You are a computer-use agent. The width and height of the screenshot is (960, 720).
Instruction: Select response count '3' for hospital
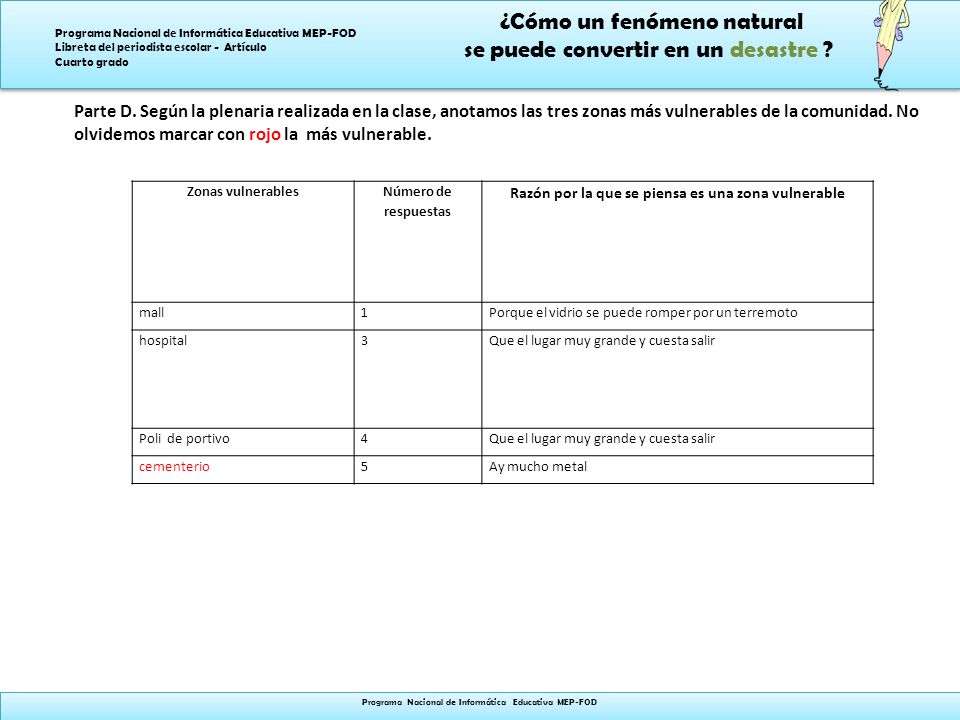[x=418, y=379]
